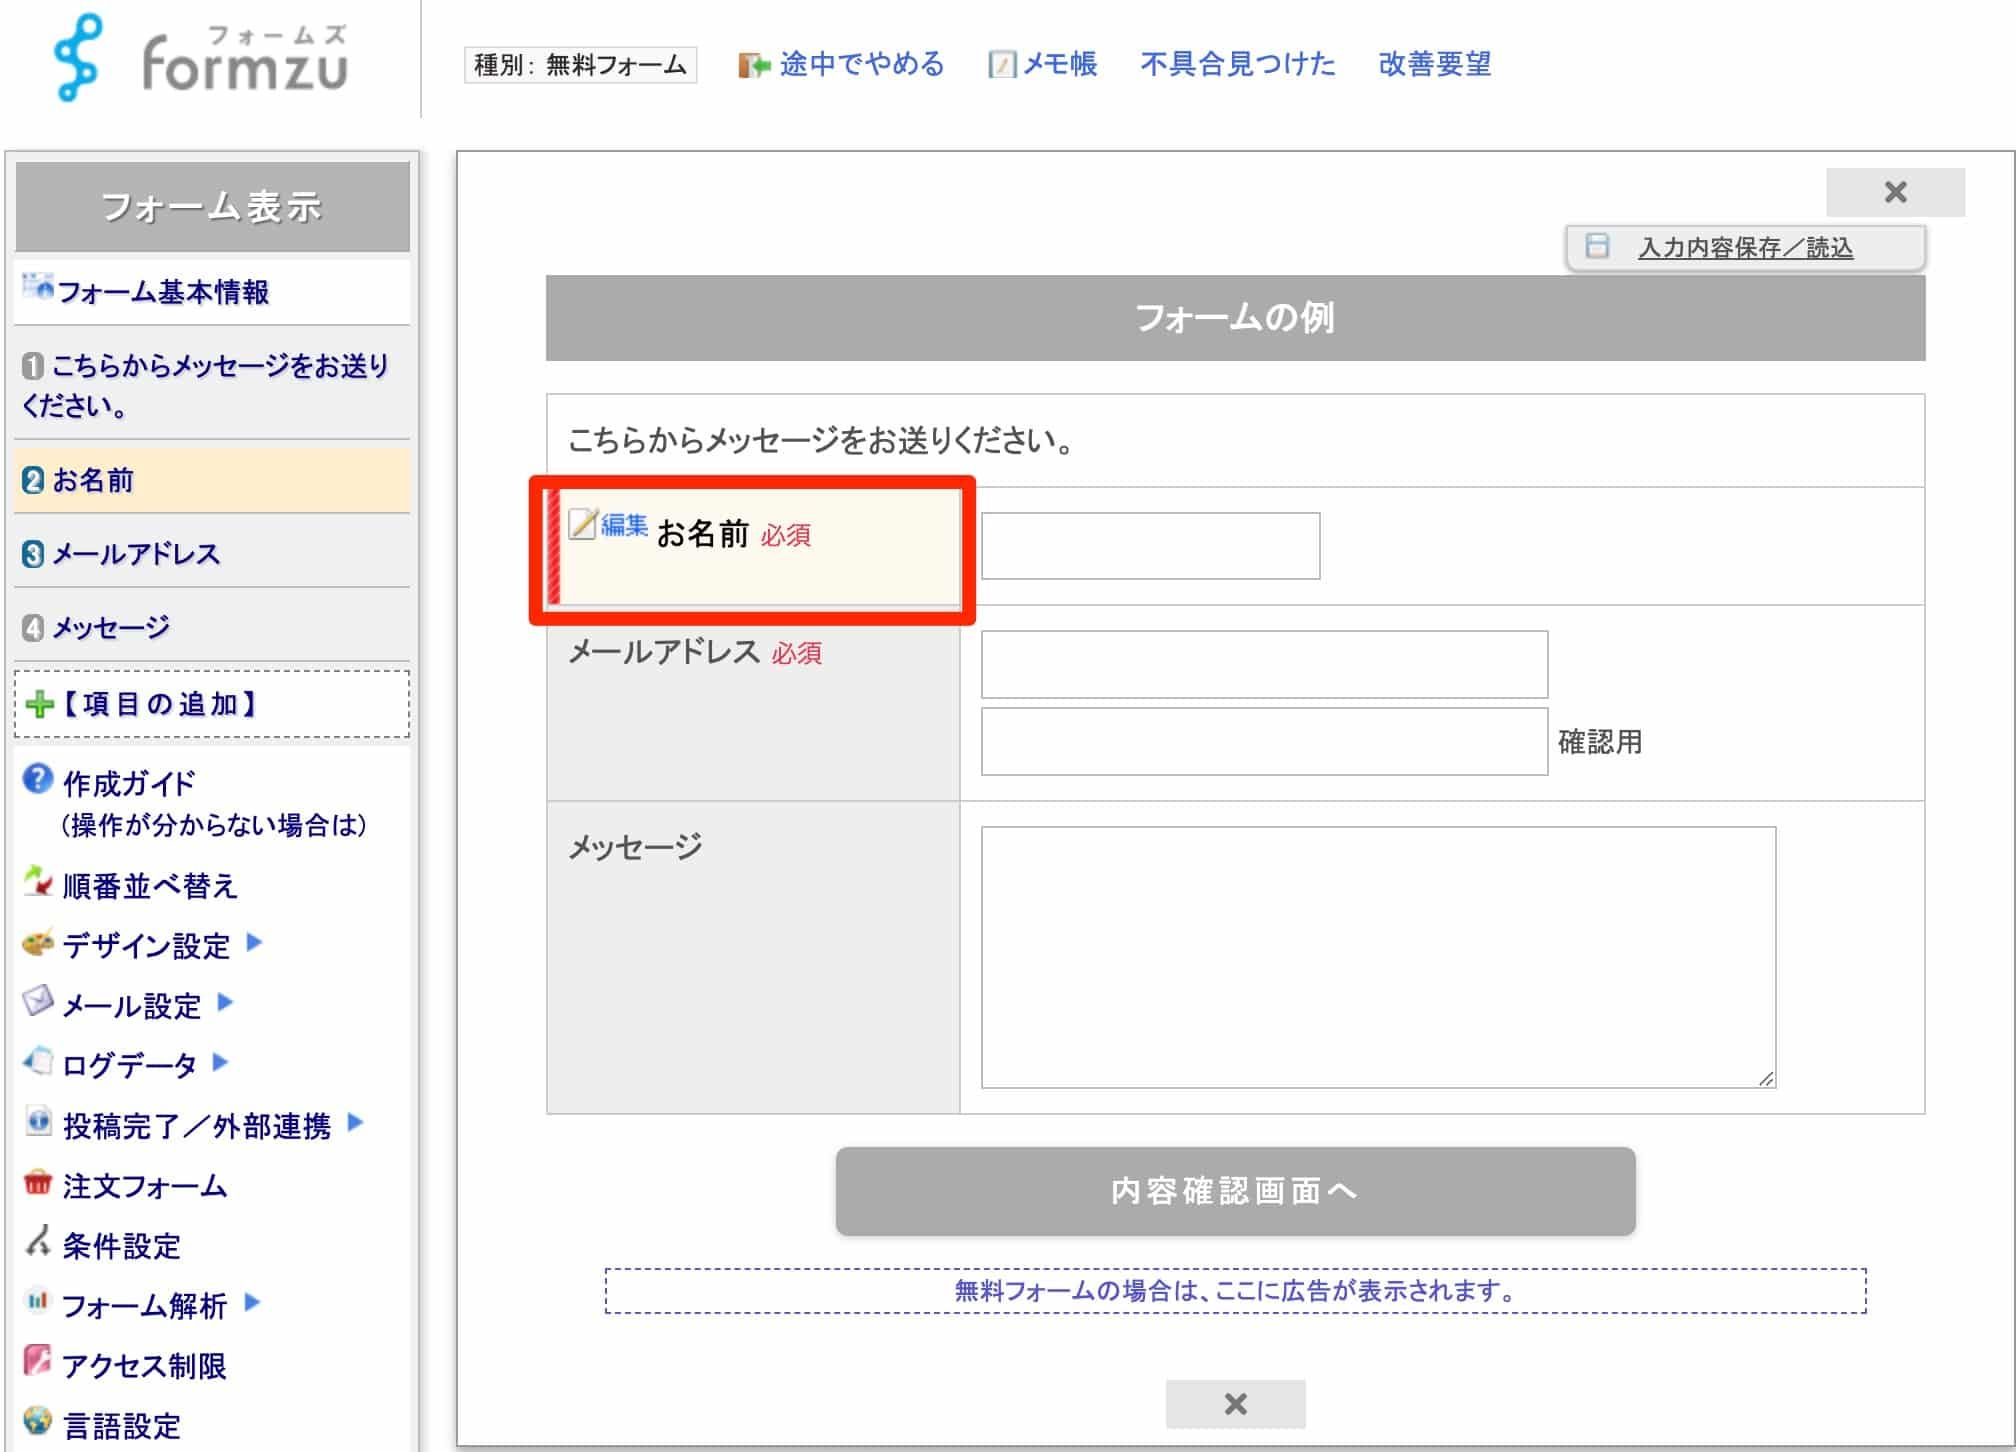Click the 途中でやめる exit door icon

[752, 64]
